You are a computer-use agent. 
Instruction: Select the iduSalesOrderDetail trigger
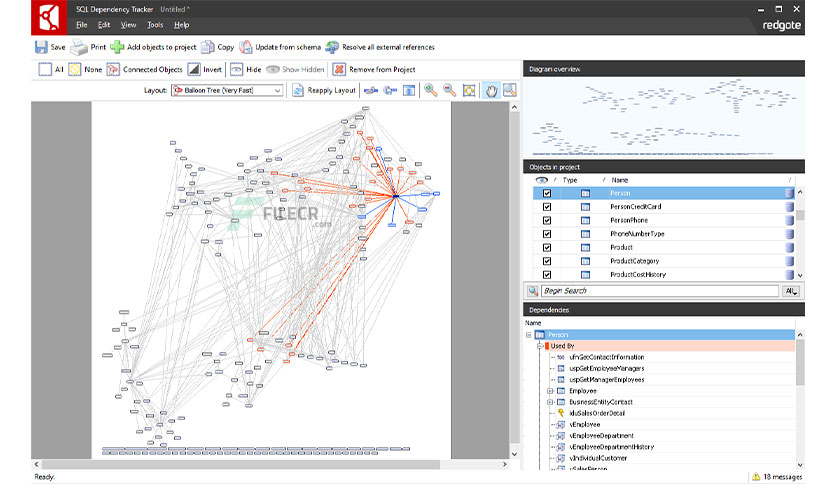(x=597, y=413)
